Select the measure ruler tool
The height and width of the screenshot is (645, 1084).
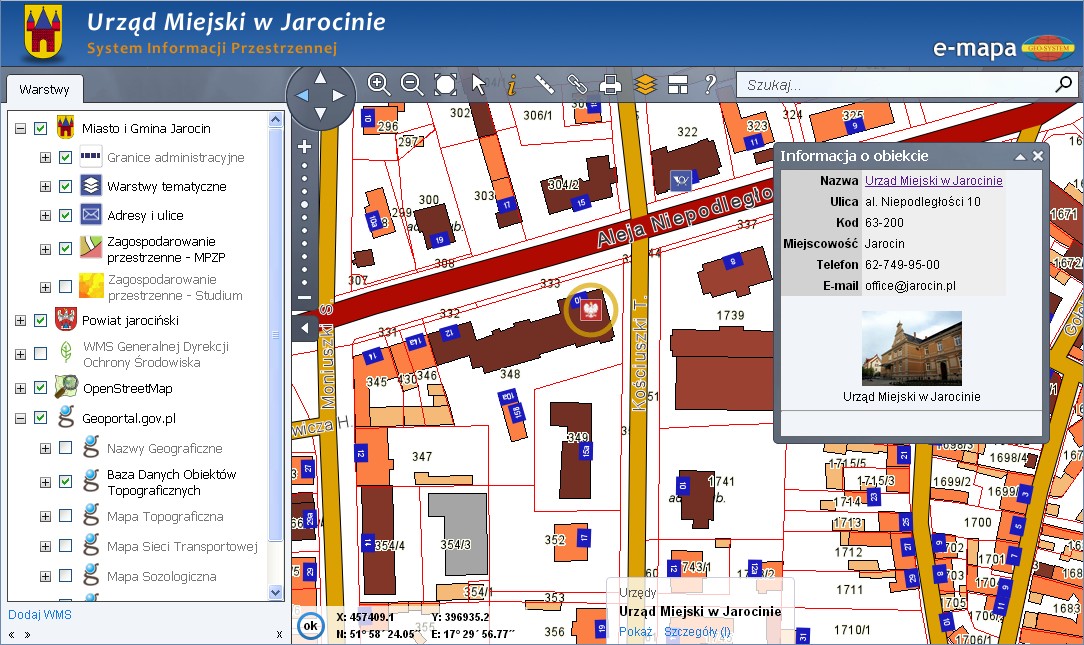[x=545, y=84]
